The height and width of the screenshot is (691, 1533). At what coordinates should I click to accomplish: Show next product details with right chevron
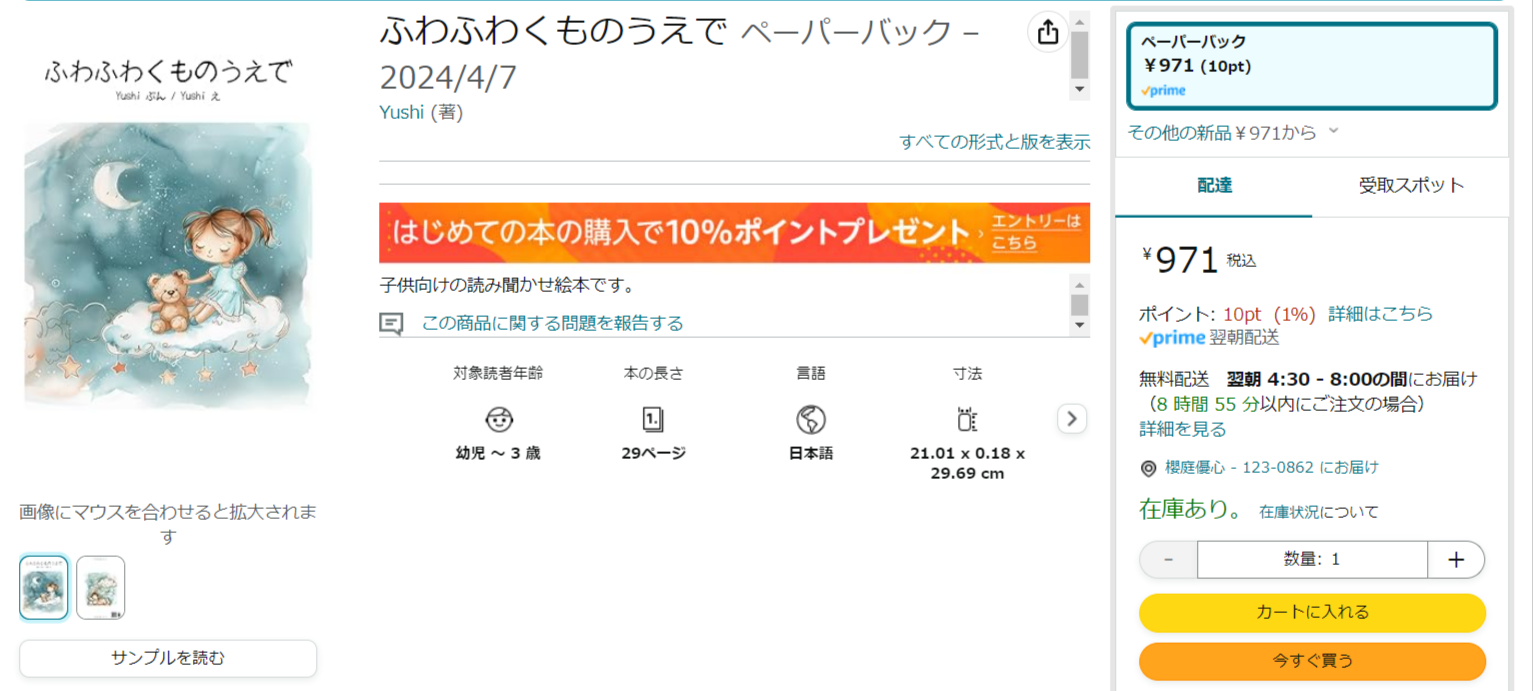point(1072,419)
